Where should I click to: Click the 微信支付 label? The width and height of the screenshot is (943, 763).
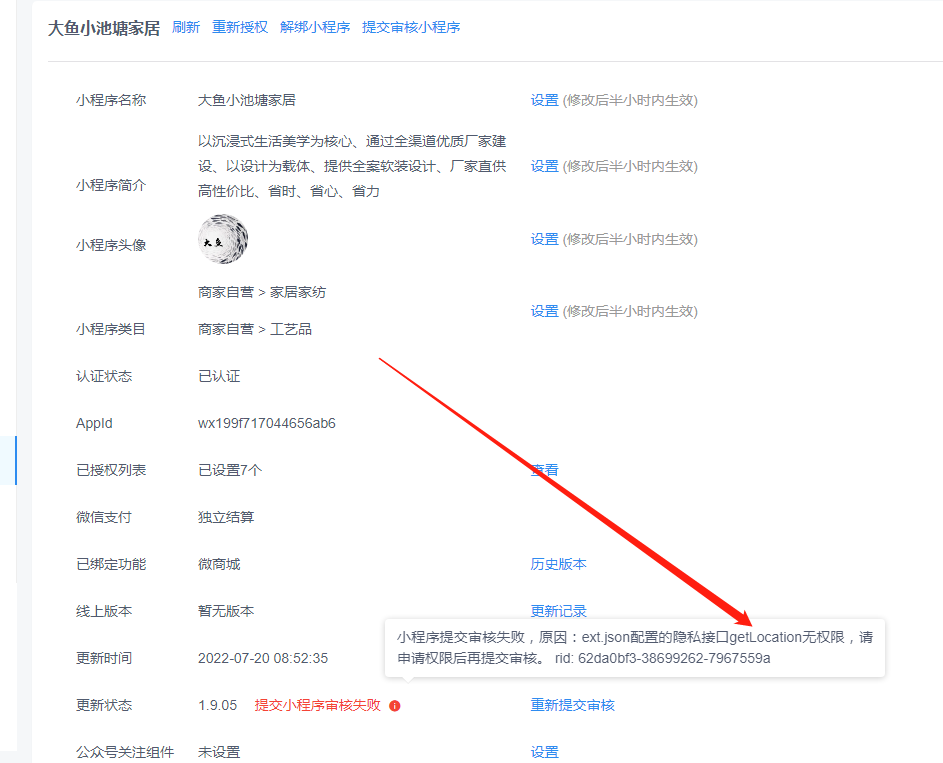[x=104, y=517]
